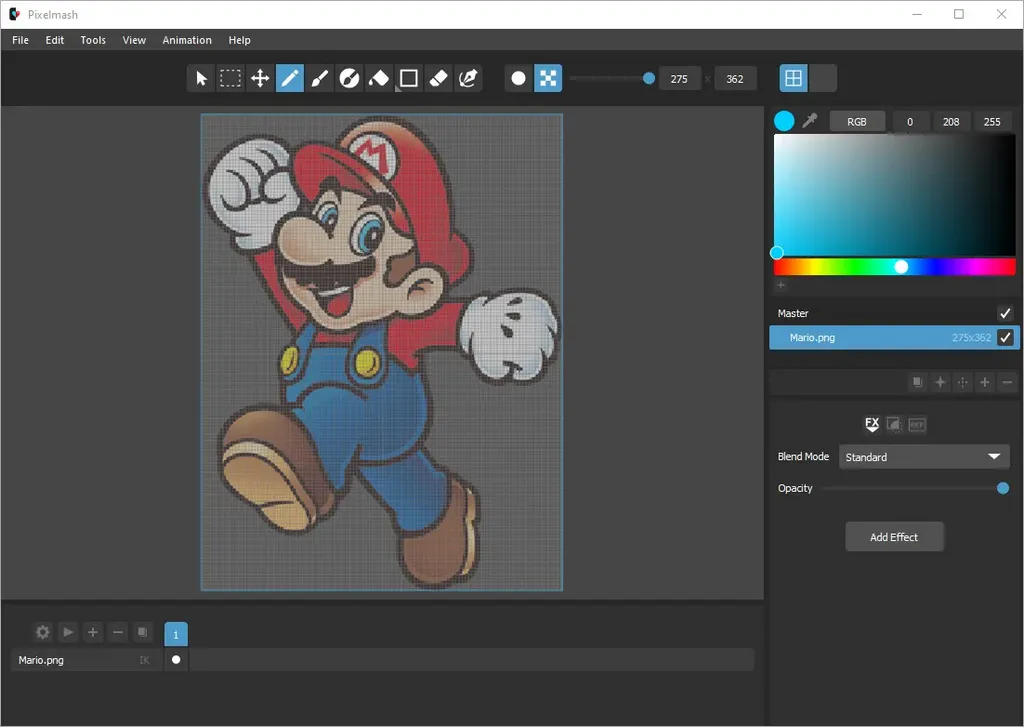Click the dotted cross layer icon
Viewport: 1024px width, 727px height.
(x=963, y=382)
